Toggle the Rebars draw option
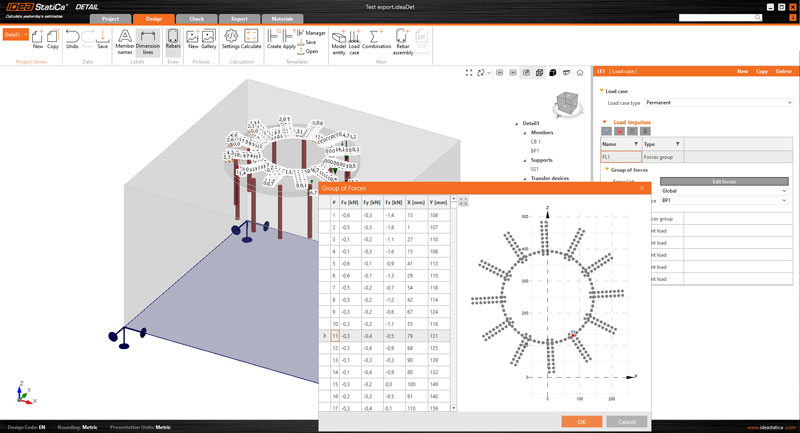Screen dimensions: 800x433 coord(173,38)
